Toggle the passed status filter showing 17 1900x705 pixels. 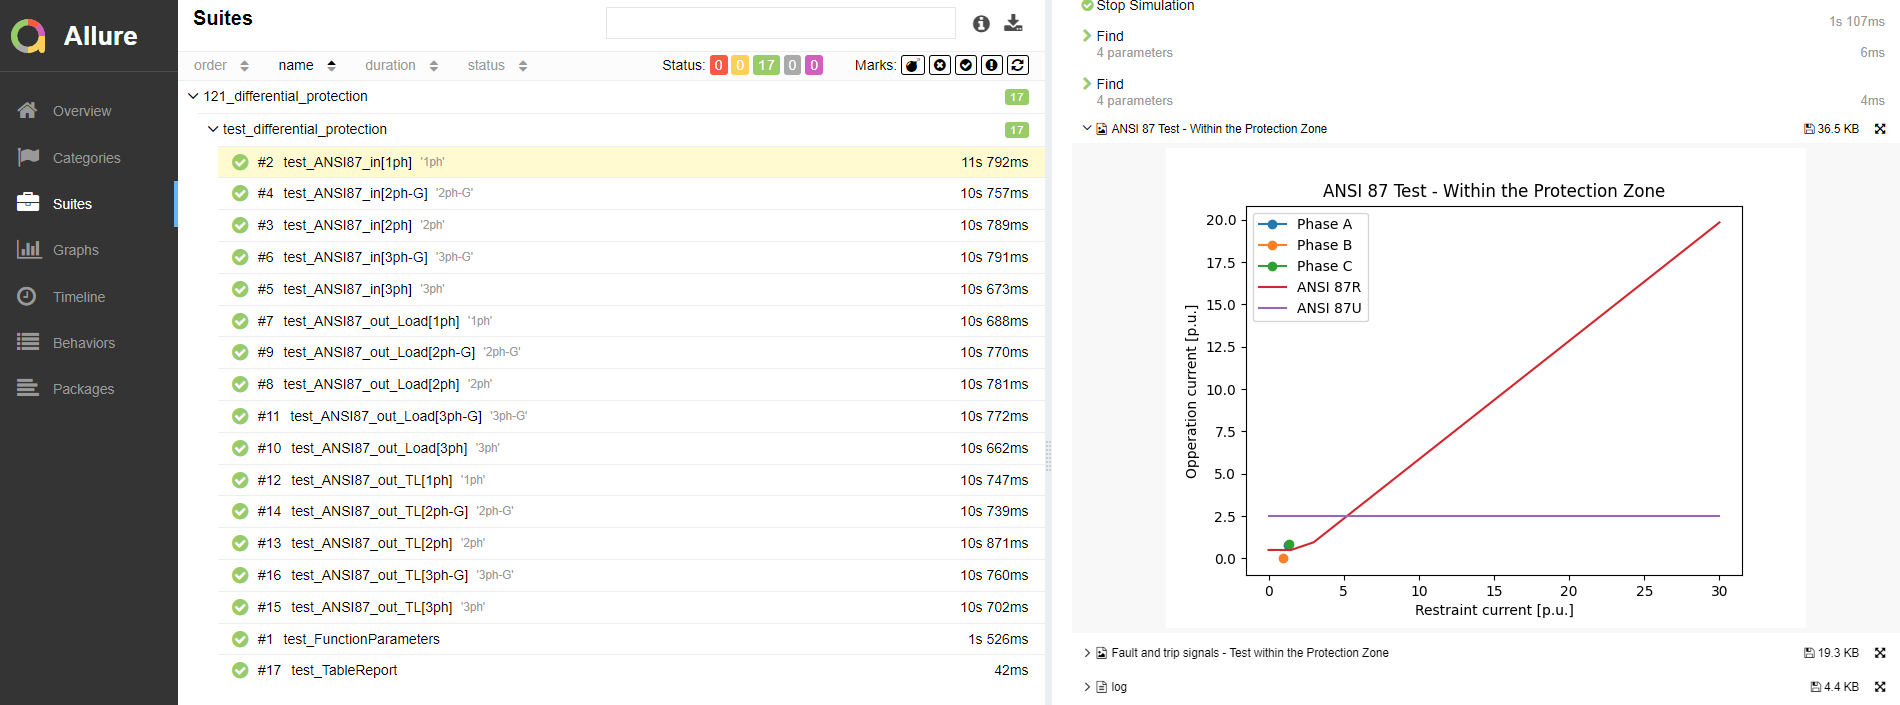point(766,65)
